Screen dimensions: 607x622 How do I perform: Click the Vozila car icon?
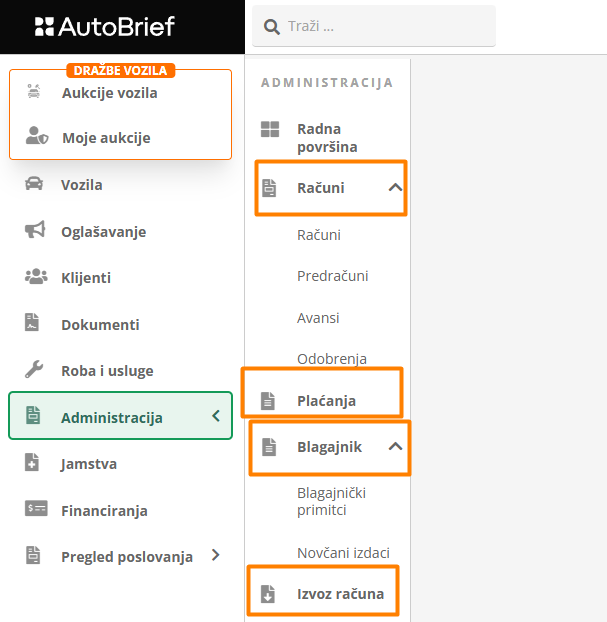pos(34,184)
